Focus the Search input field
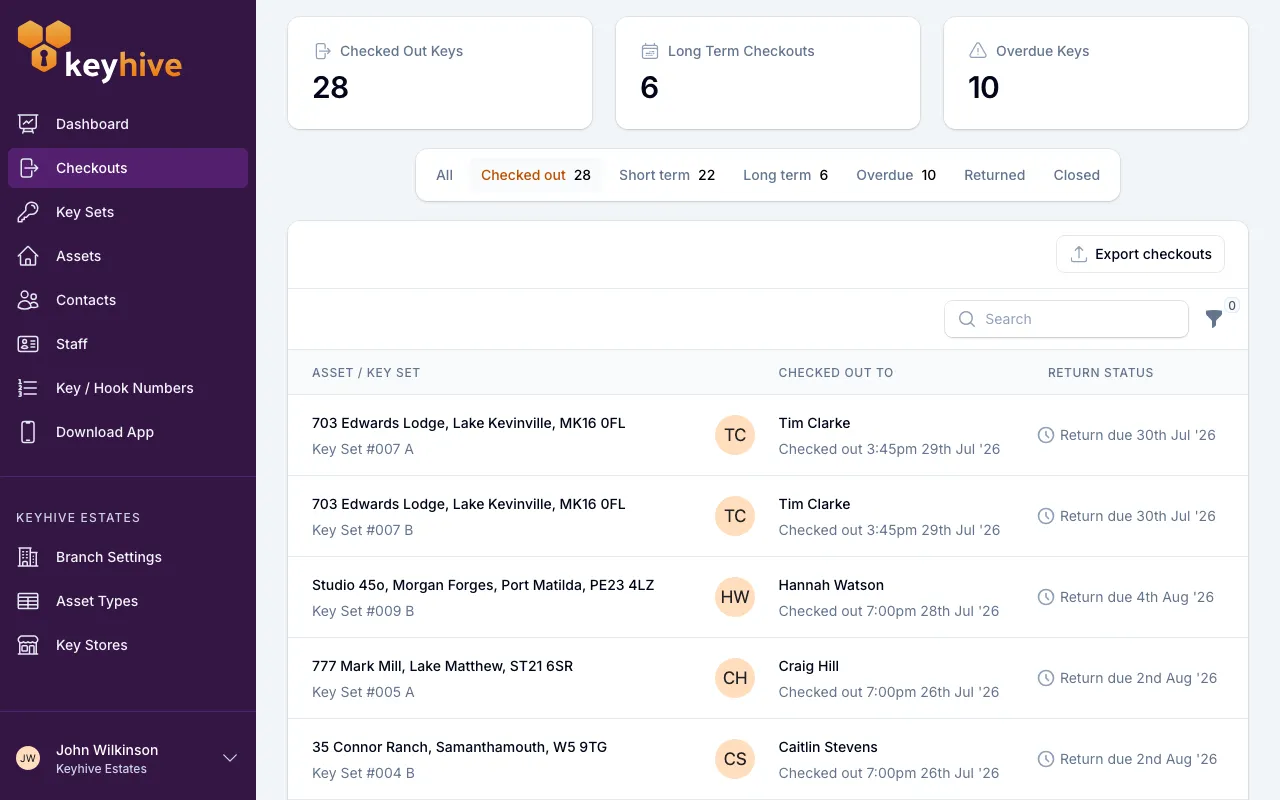The width and height of the screenshot is (1280, 800). click(x=1066, y=319)
